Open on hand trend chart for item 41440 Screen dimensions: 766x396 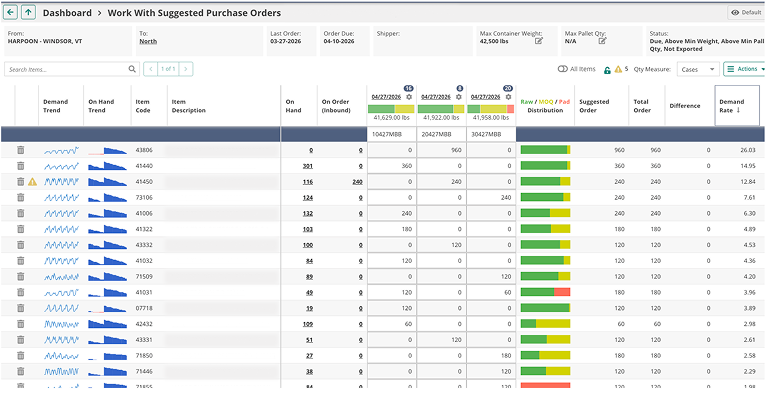pos(107,166)
